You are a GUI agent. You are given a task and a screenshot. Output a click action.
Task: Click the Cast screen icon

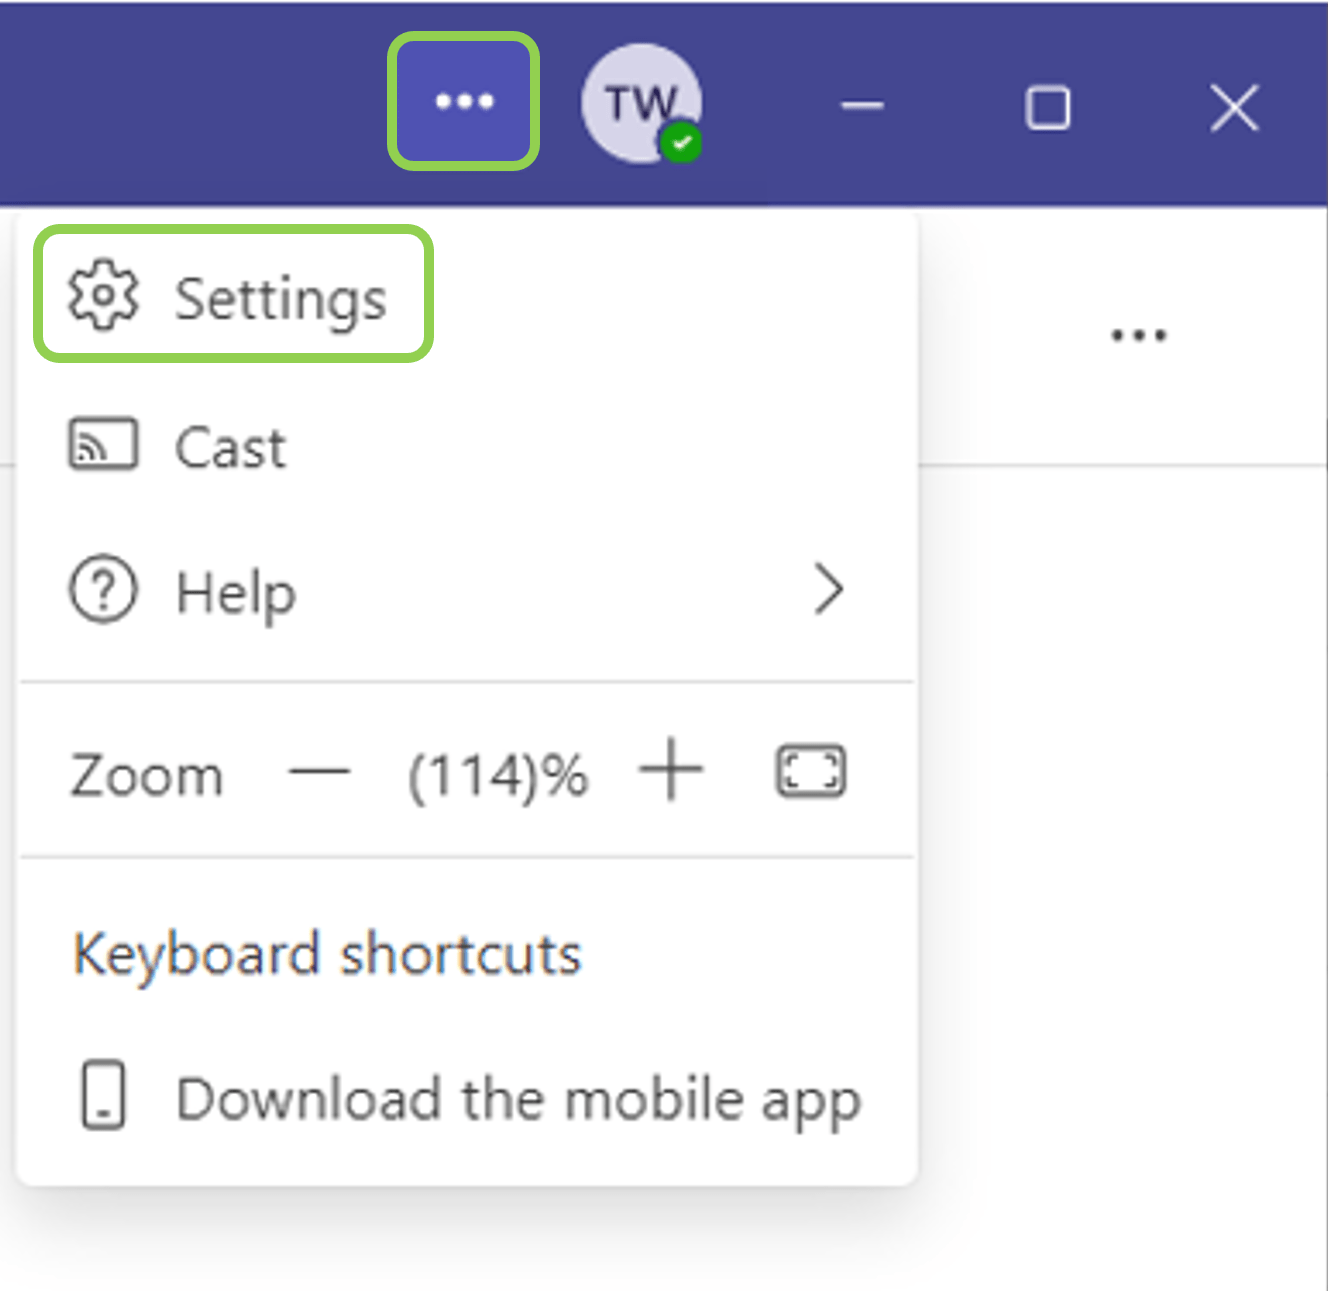click(x=102, y=445)
